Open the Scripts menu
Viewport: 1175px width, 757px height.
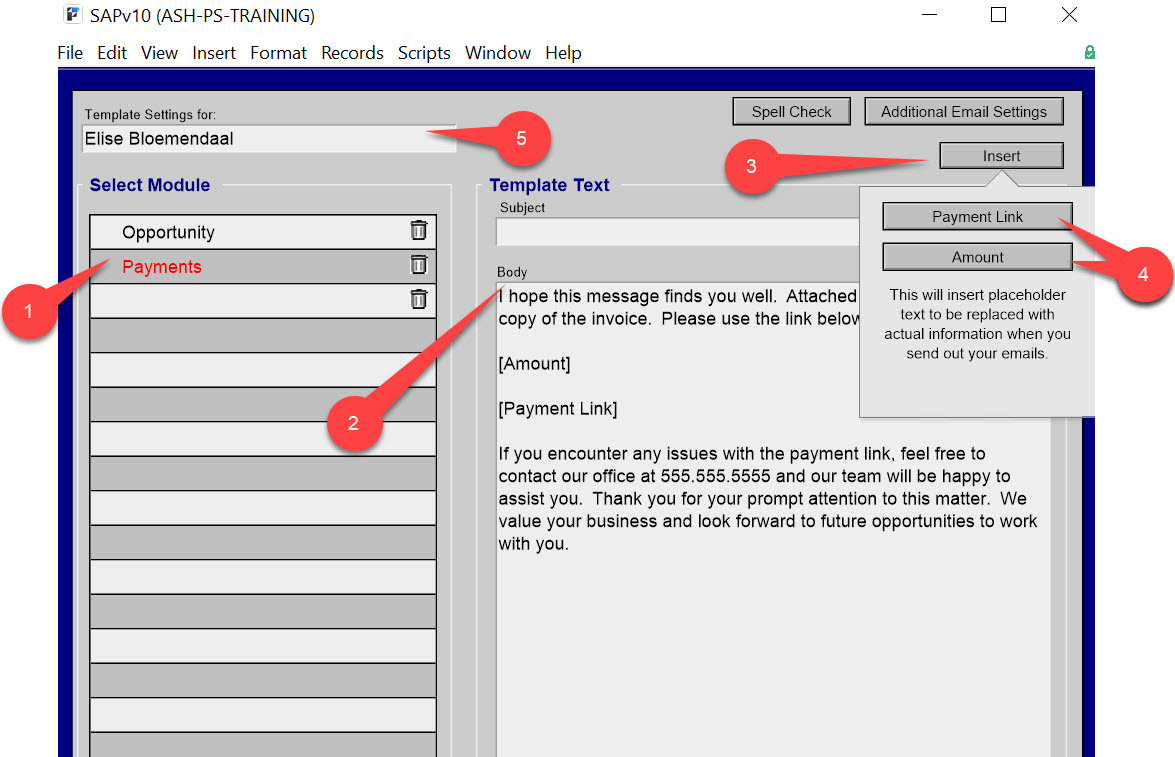click(x=424, y=53)
